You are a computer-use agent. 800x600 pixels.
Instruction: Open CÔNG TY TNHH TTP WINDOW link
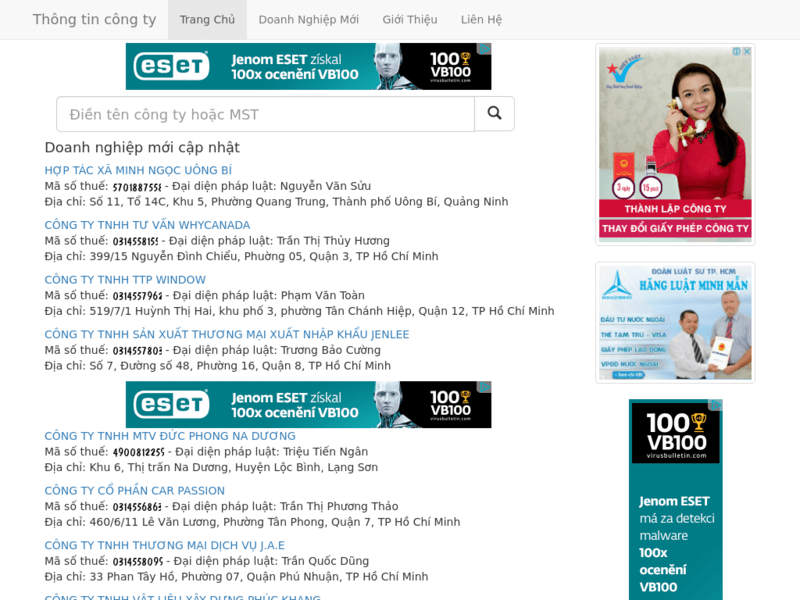125,280
